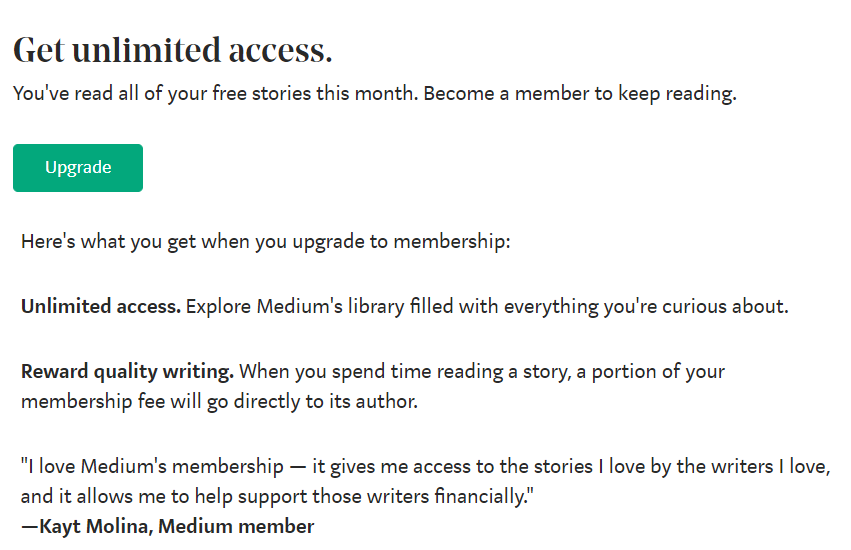Click 'a portion of your' phrase
Image resolution: width=851 pixels, height=550 pixels.
pos(650,372)
